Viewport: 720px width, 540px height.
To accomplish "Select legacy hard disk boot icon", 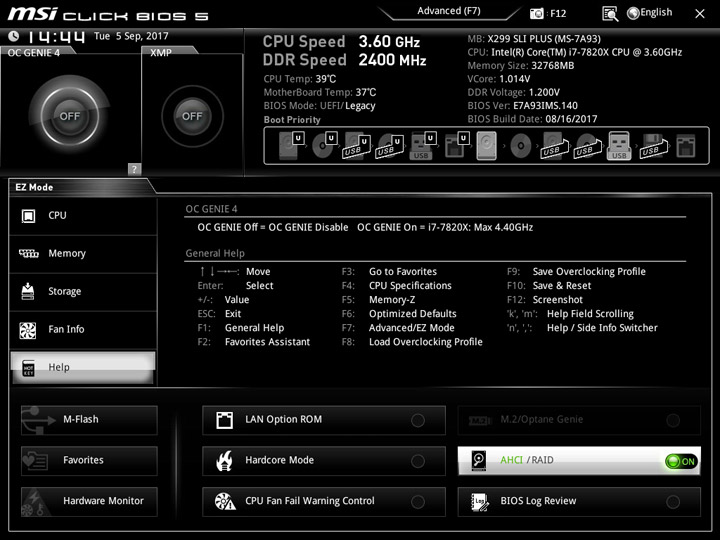I will click(x=486, y=146).
